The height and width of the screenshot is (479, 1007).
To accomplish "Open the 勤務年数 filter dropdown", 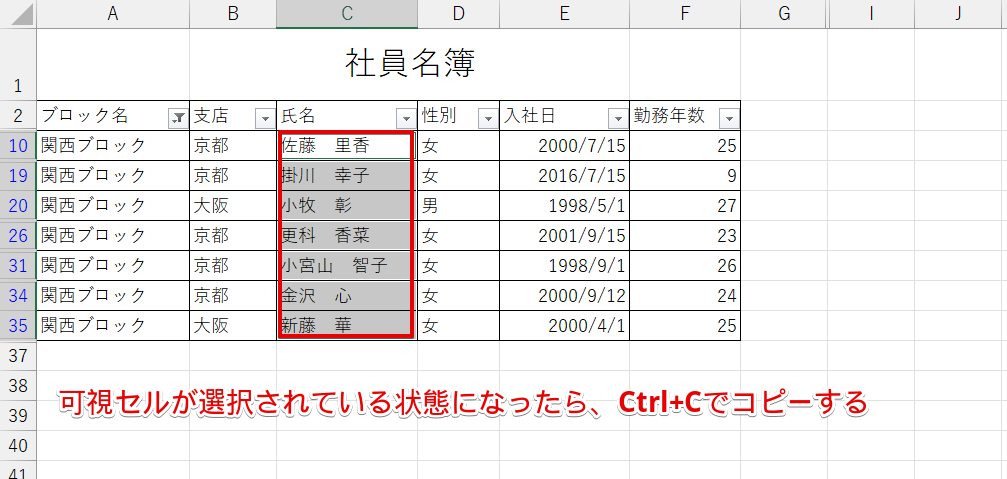I will click(x=730, y=118).
